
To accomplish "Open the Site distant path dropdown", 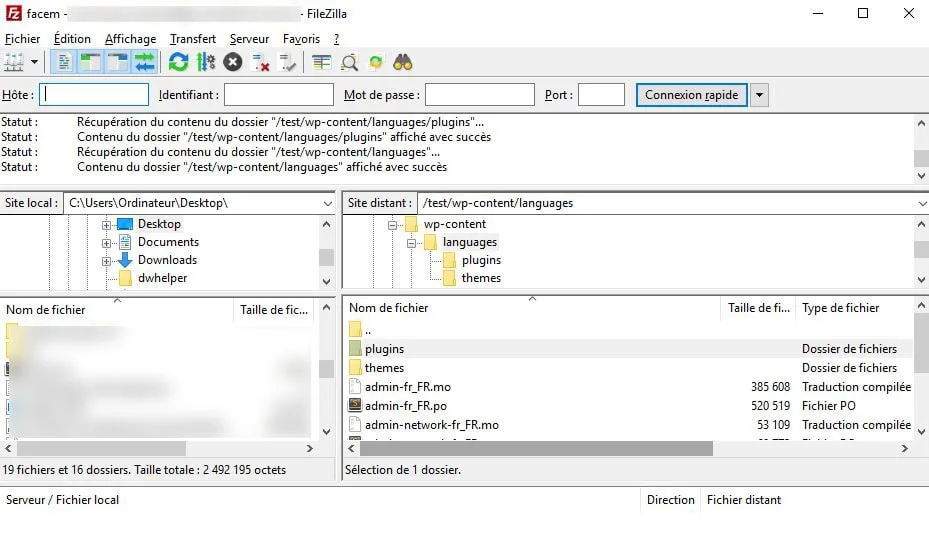I will 922,203.
